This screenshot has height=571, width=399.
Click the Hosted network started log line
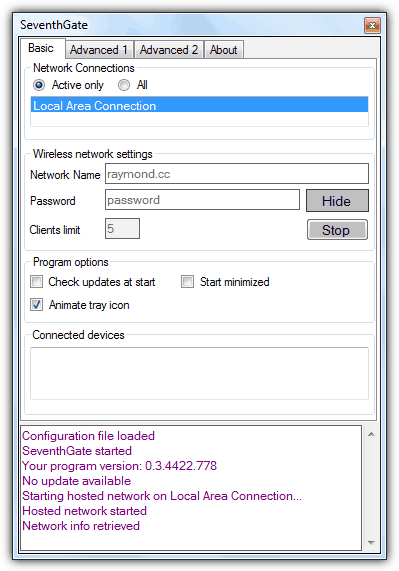pos(84,511)
